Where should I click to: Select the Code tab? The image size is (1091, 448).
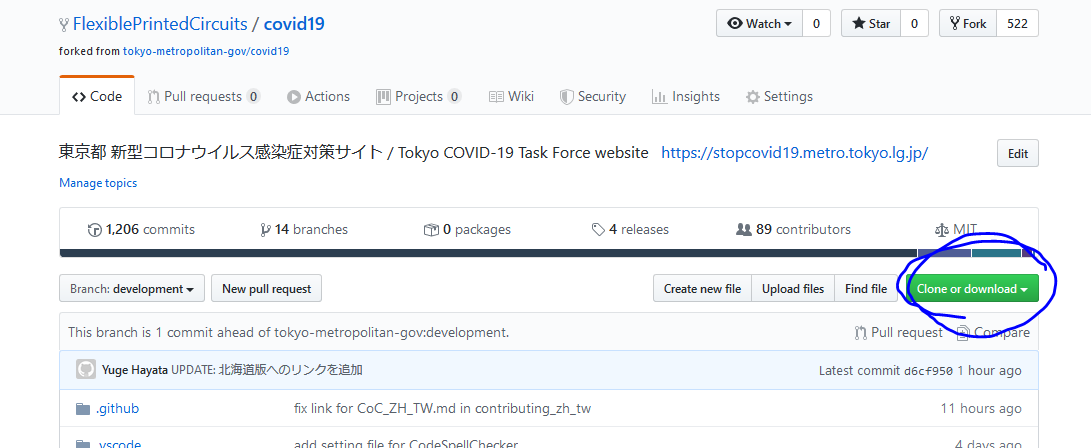tap(97, 97)
